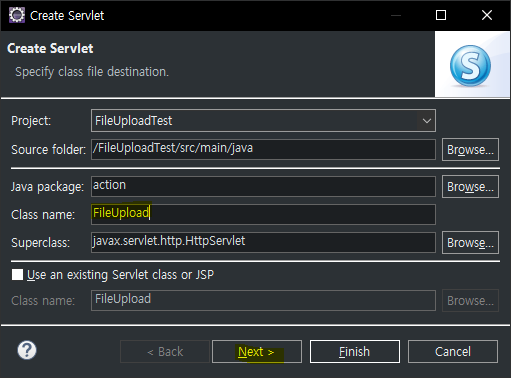
Task: Click the 'Project:' label
Action: (x=31, y=121)
